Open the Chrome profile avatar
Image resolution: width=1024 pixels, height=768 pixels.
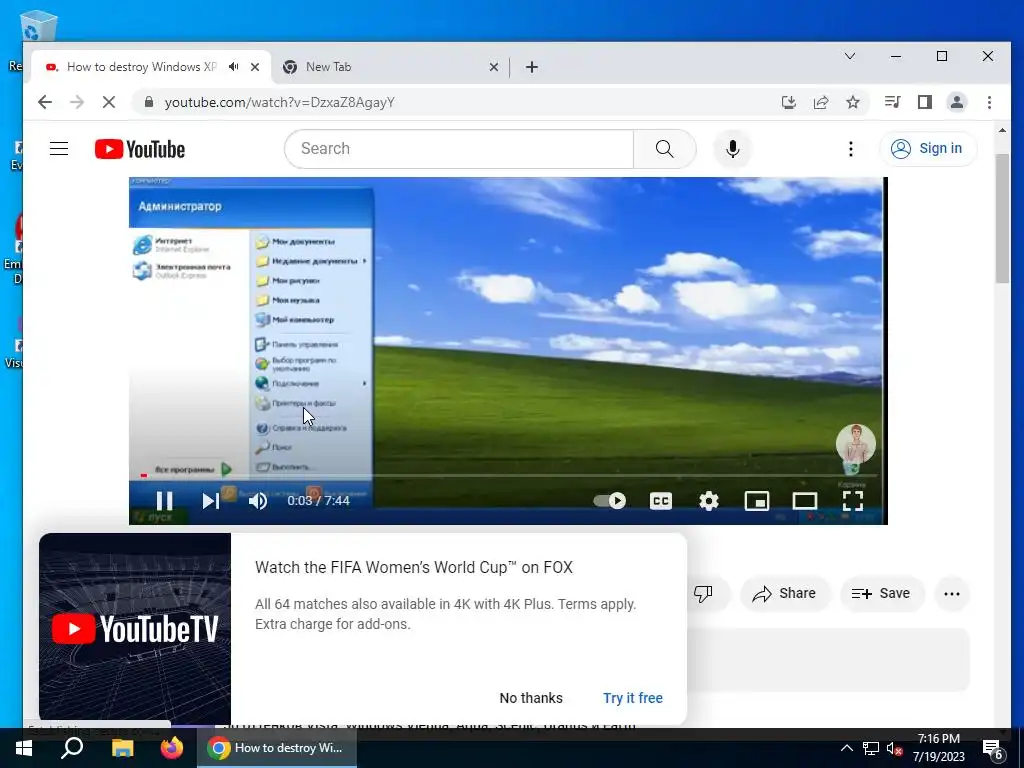(x=957, y=102)
